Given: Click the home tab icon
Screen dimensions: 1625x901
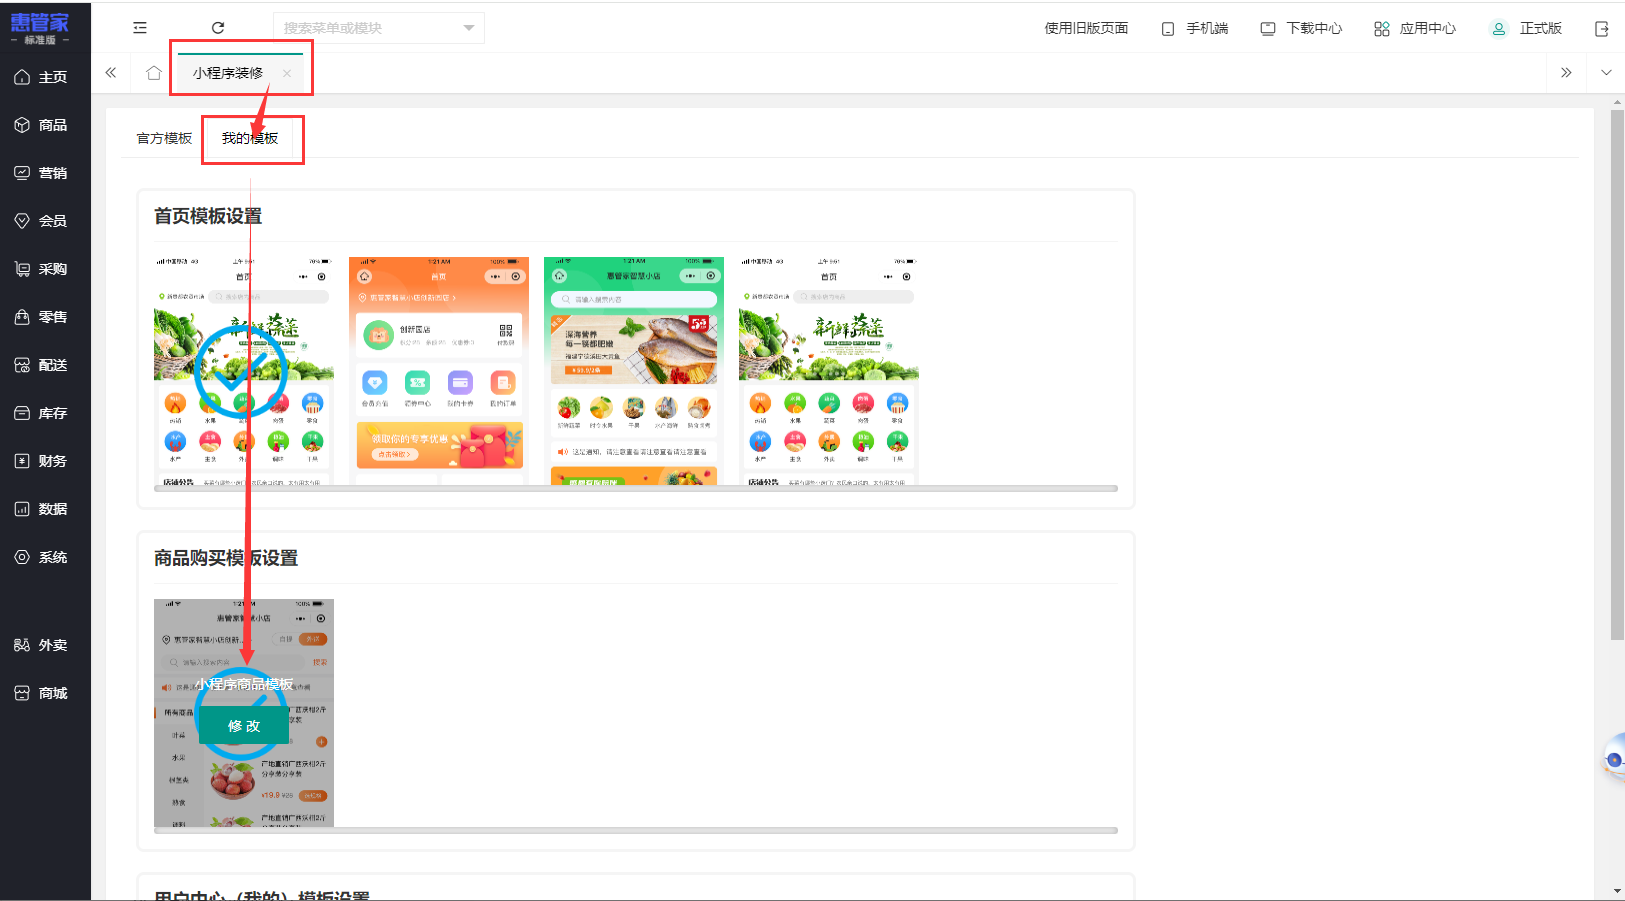Looking at the screenshot, I should 153,73.
